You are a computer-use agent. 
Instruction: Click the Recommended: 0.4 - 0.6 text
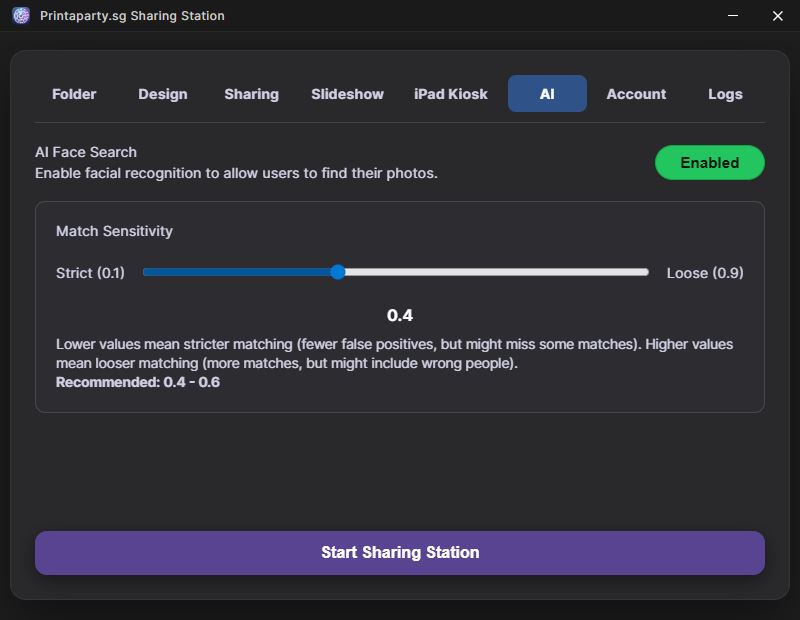(x=138, y=382)
